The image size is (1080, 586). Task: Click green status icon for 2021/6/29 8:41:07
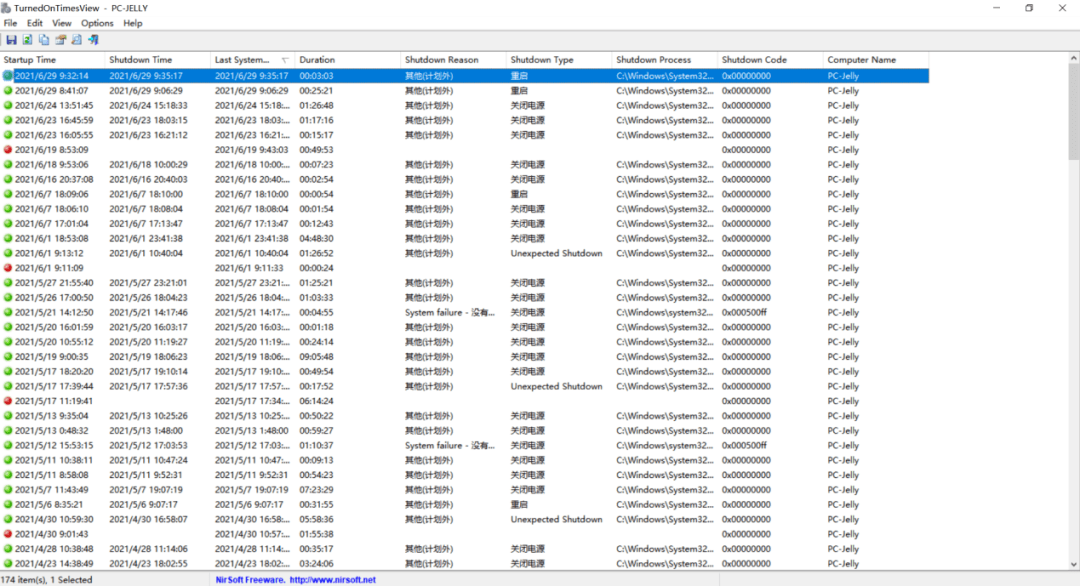pos(8,91)
